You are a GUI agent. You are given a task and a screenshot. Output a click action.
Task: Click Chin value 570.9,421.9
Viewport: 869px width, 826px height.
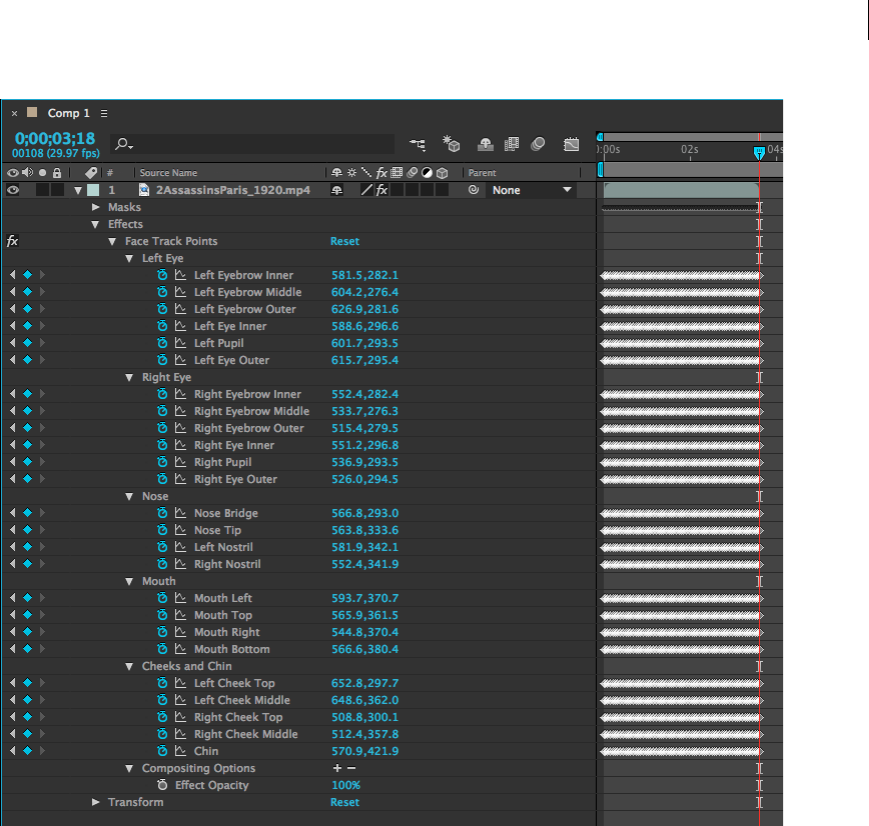365,751
